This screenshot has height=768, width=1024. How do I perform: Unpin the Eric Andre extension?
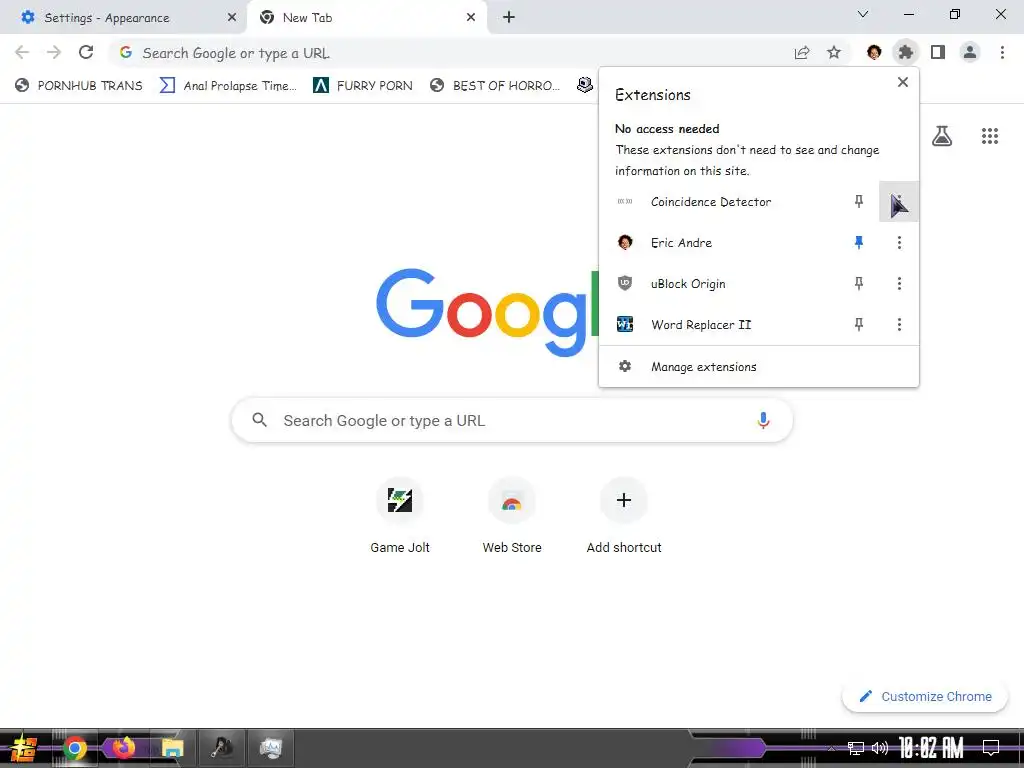click(x=859, y=242)
